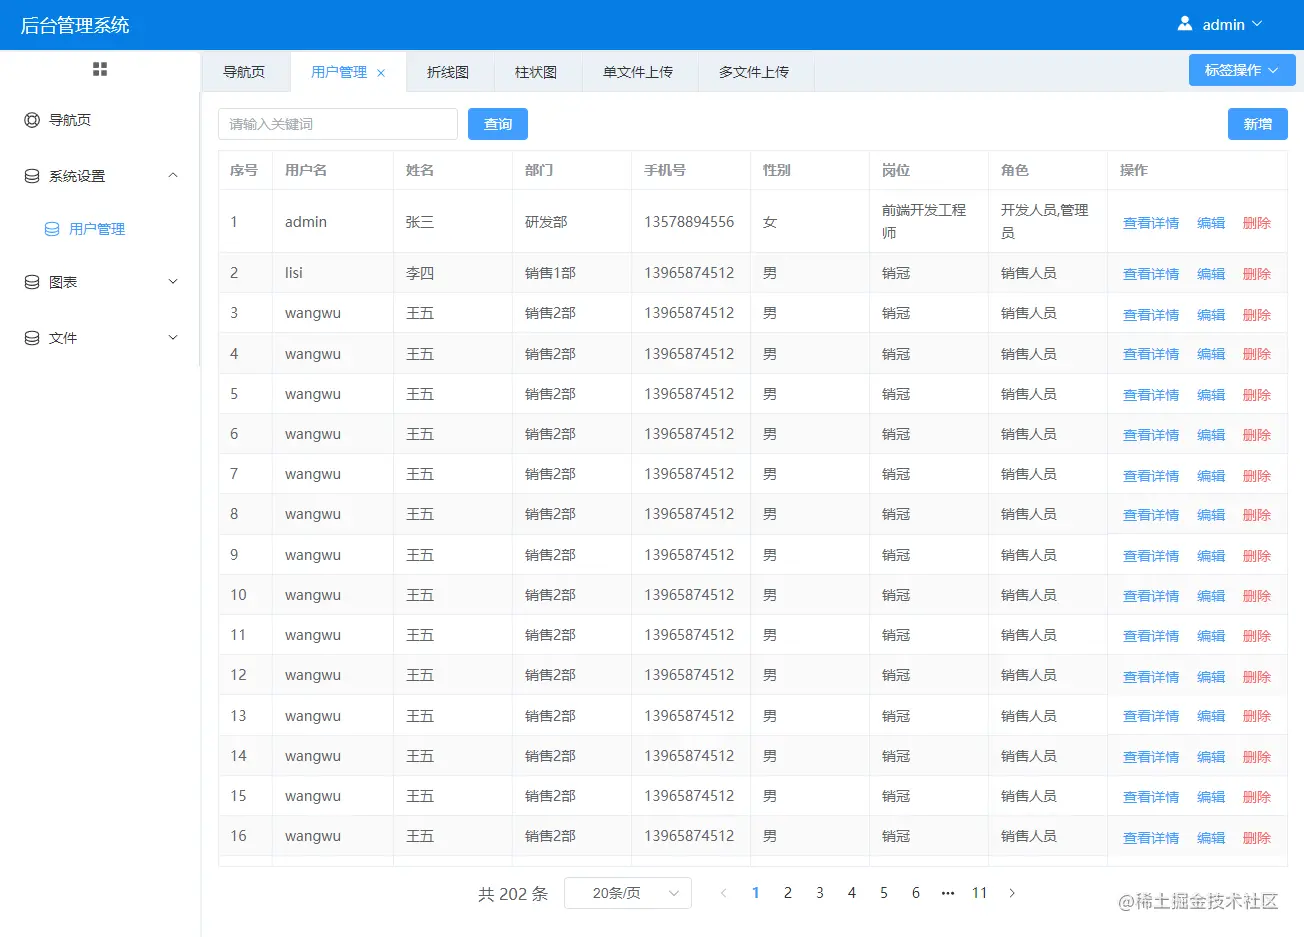Click phone number 13578894556
The height and width of the screenshot is (937, 1304).
(x=689, y=222)
